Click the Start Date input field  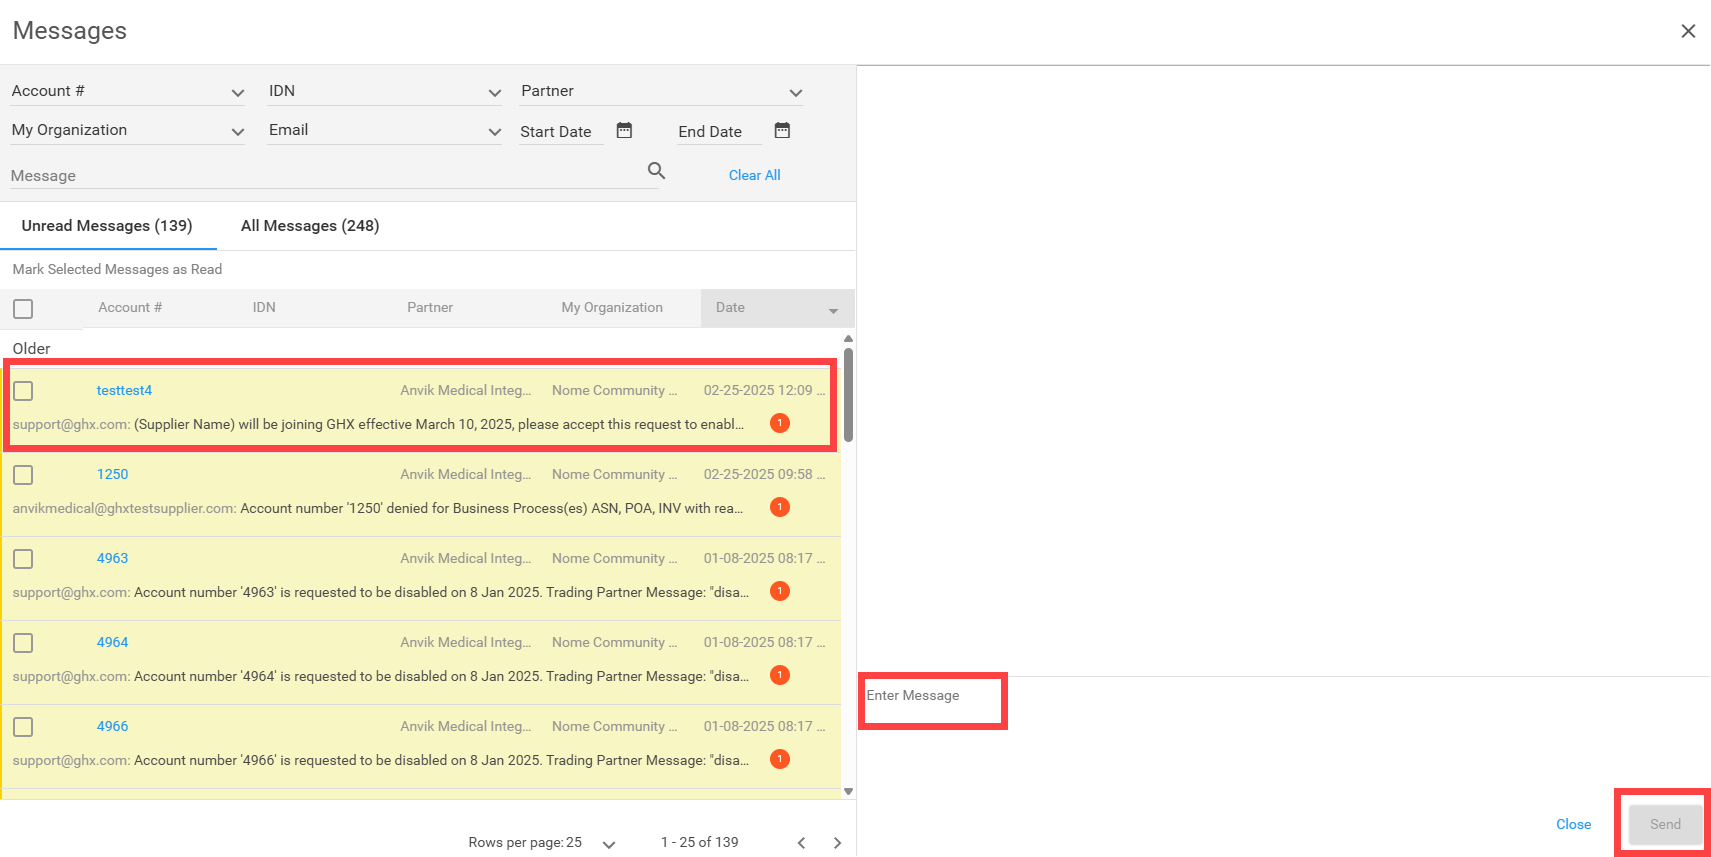(x=561, y=131)
